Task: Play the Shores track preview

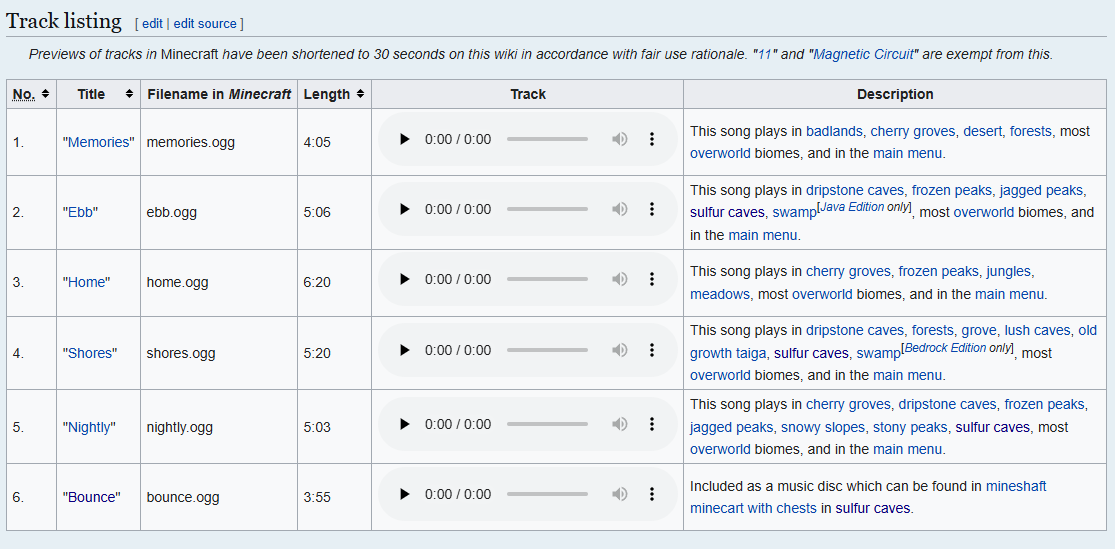Action: (405, 350)
